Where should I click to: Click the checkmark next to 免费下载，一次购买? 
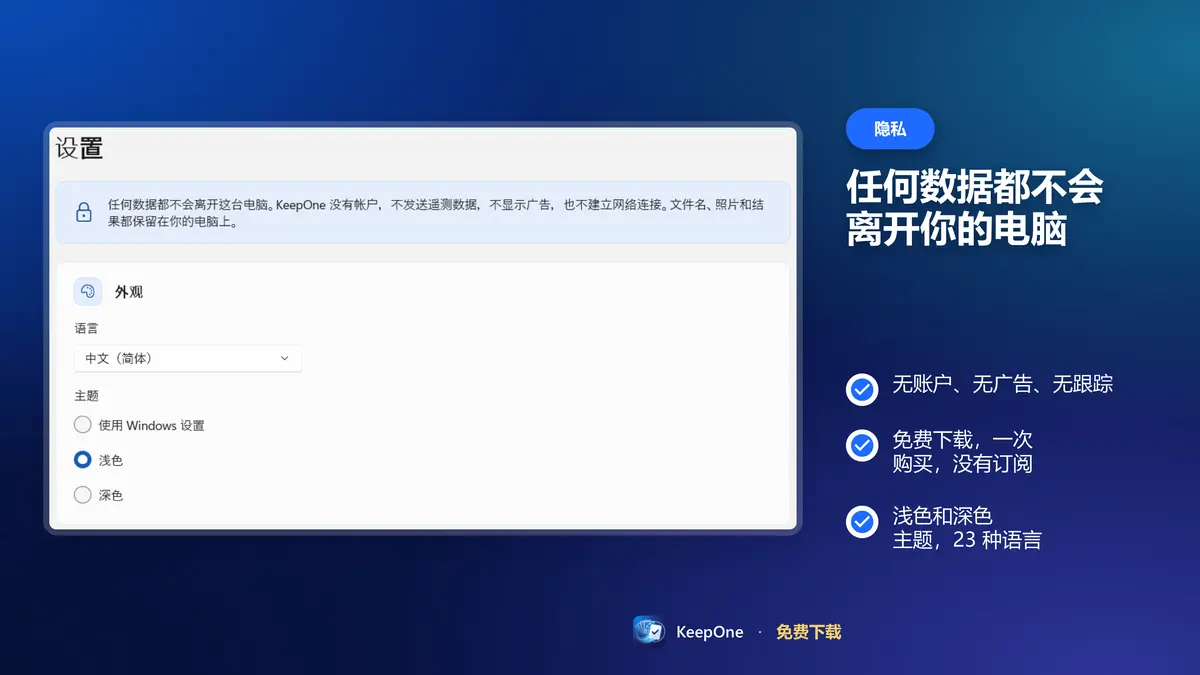click(862, 445)
